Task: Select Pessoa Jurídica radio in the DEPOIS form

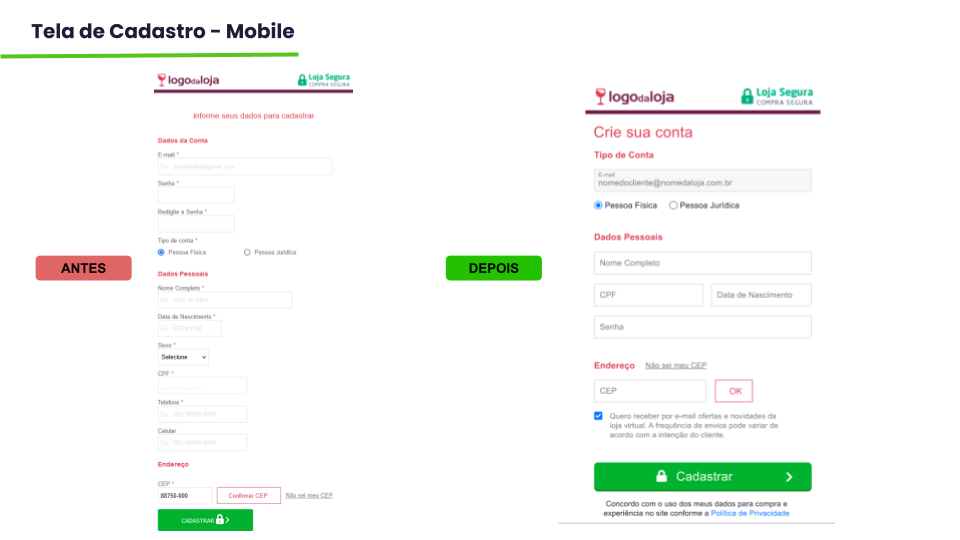Action: tap(673, 205)
